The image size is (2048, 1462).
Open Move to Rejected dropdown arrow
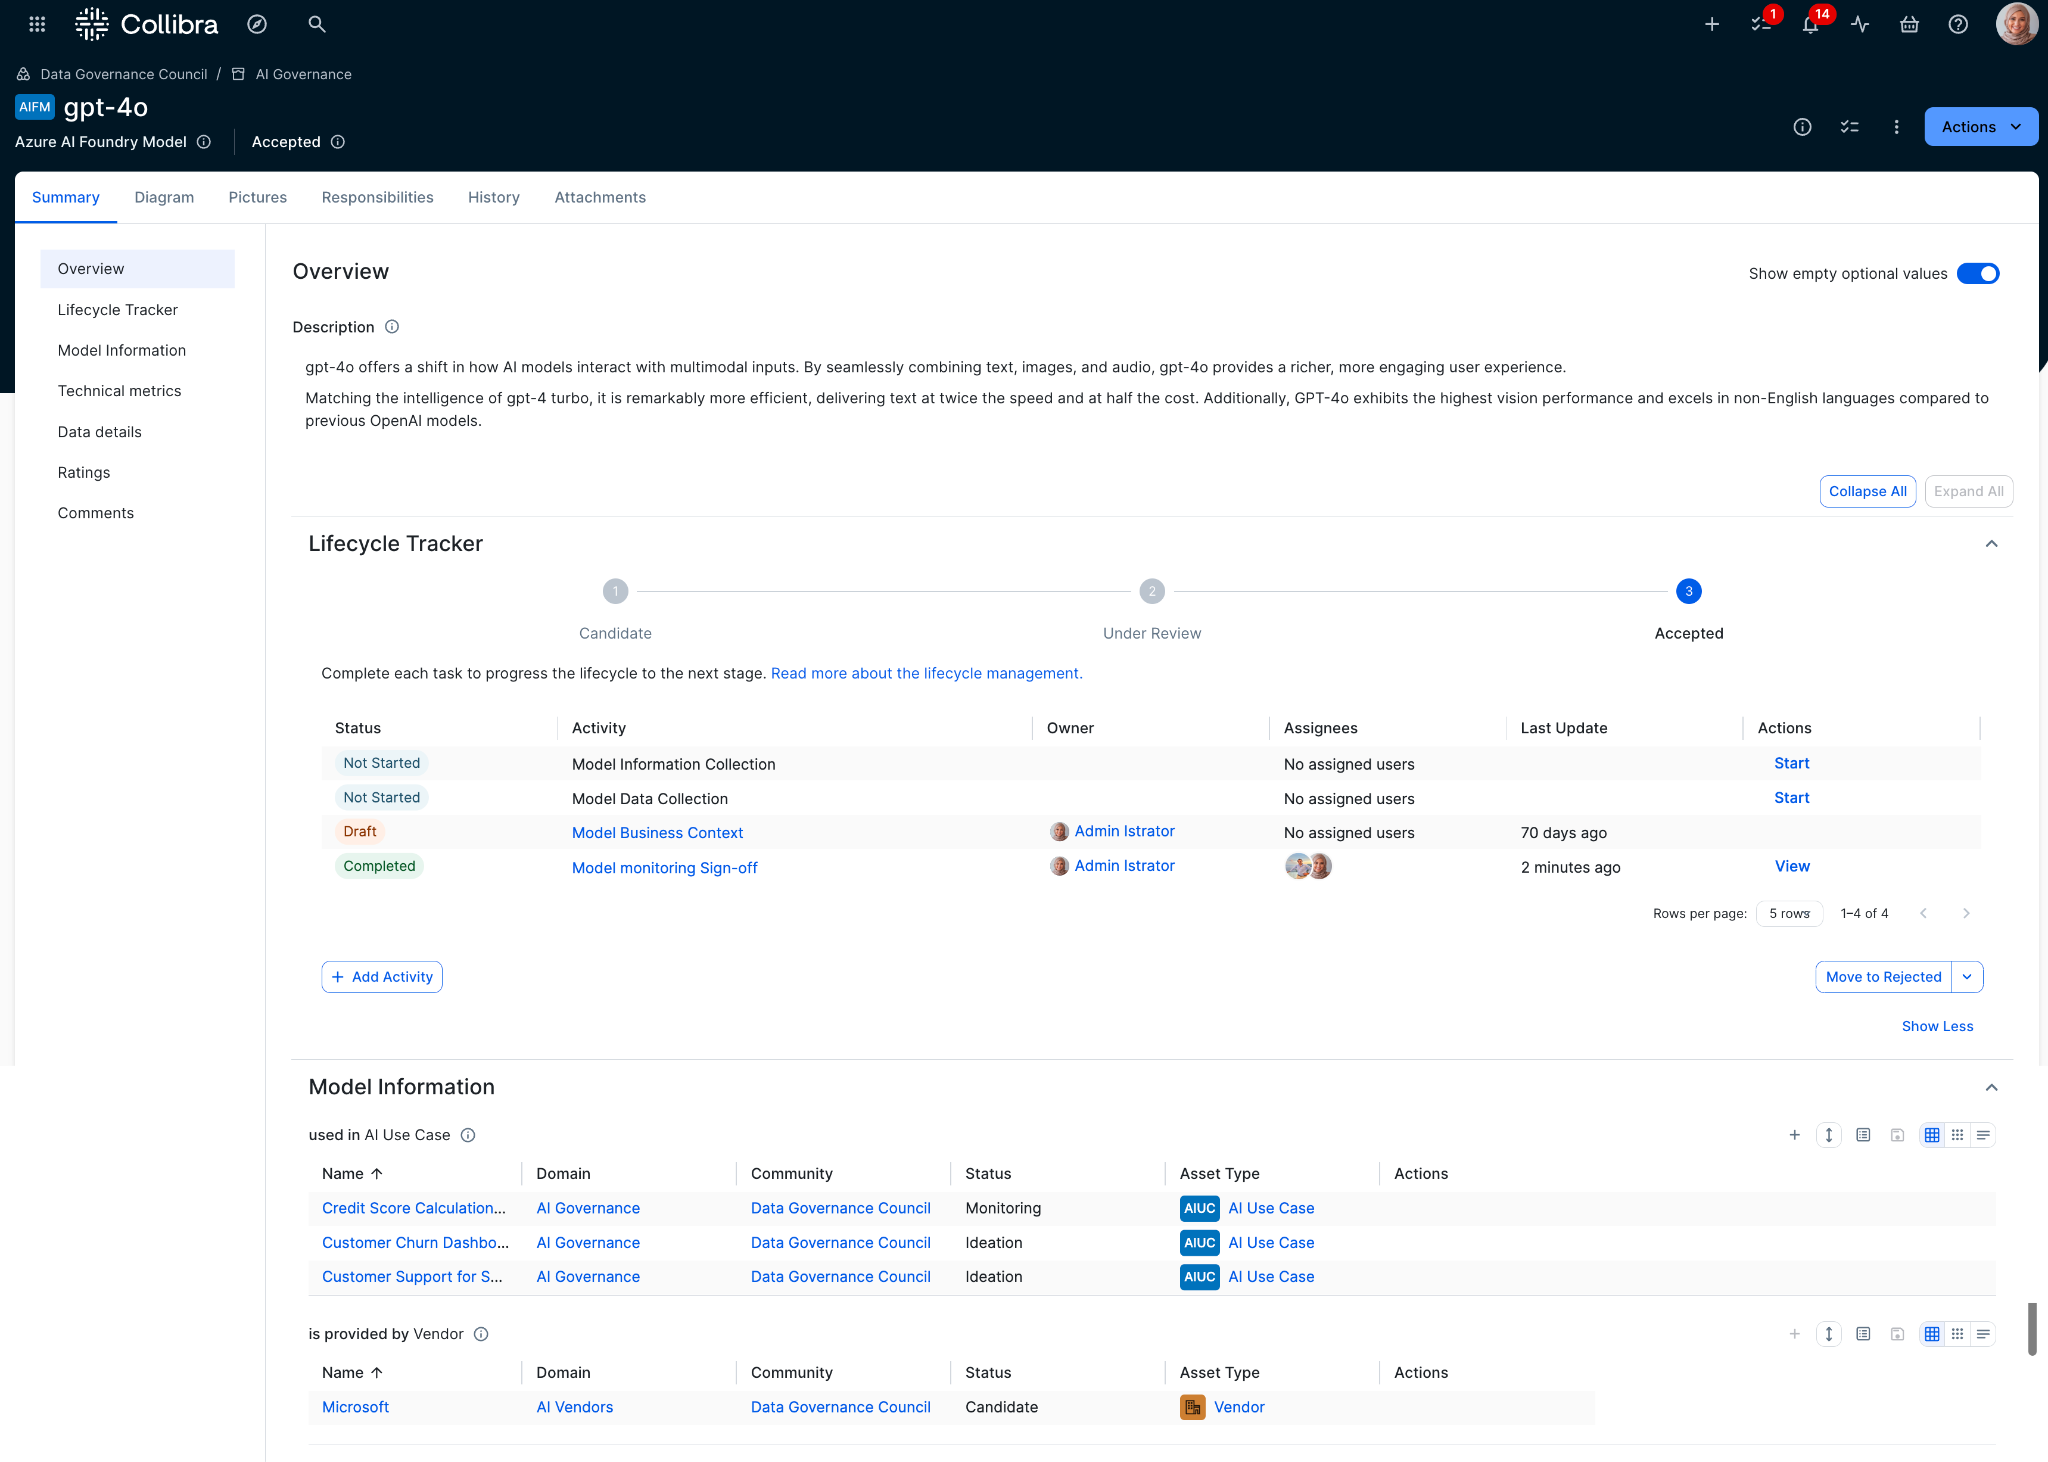[1967, 977]
